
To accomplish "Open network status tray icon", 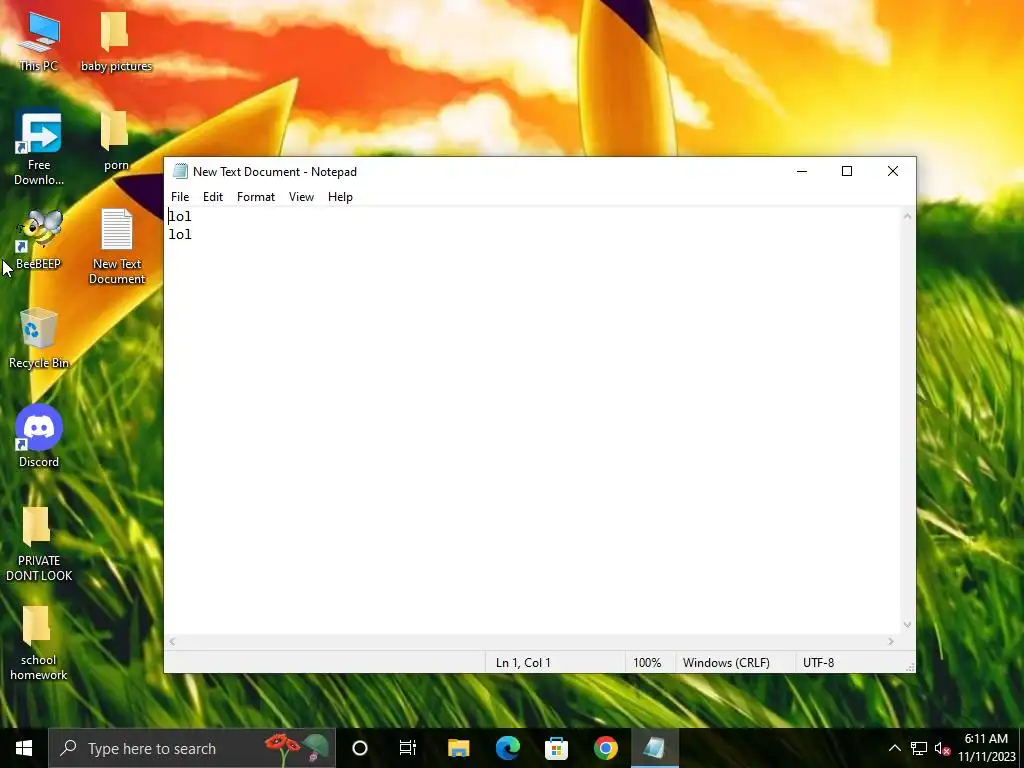I will (x=919, y=748).
